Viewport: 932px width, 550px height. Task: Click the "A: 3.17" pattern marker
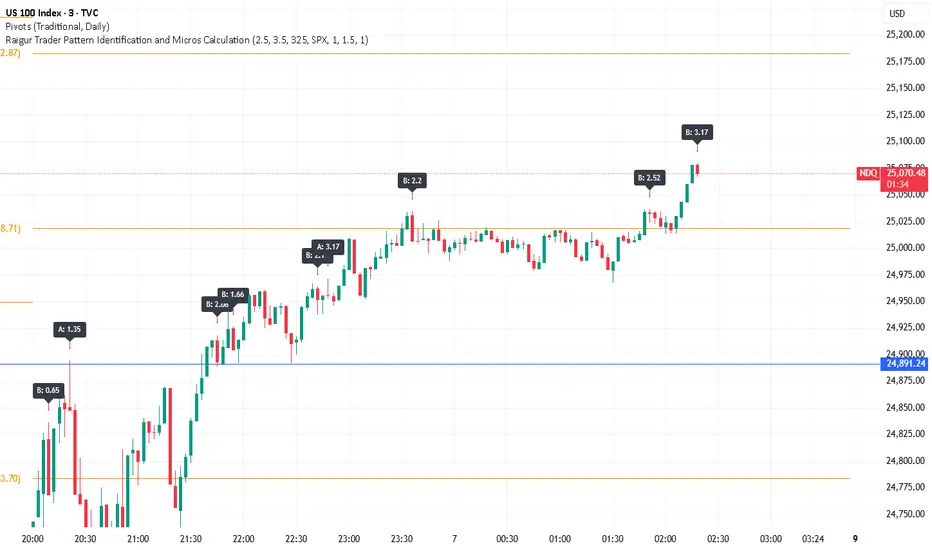[329, 246]
